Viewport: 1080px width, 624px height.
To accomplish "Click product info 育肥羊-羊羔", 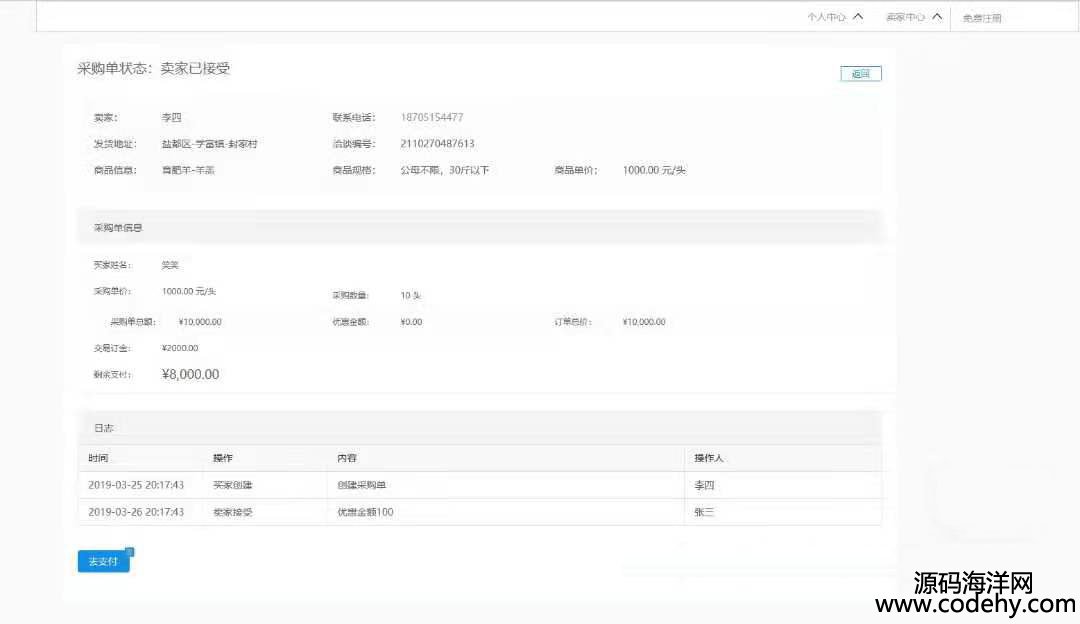I will (188, 170).
